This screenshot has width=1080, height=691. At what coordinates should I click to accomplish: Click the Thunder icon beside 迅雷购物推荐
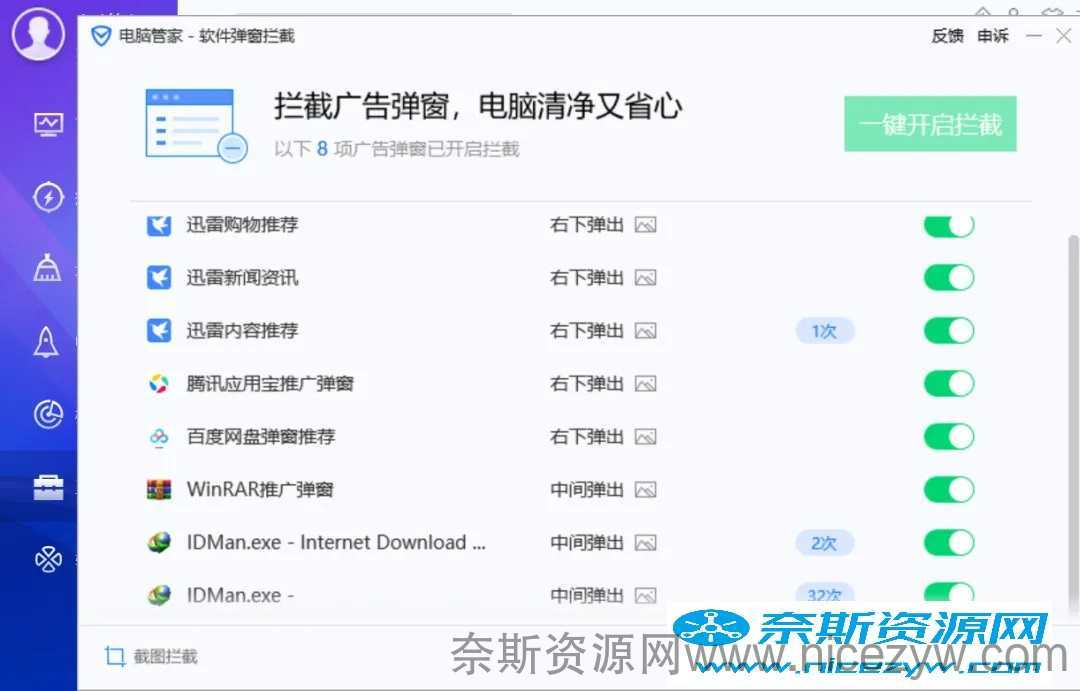[x=159, y=225]
